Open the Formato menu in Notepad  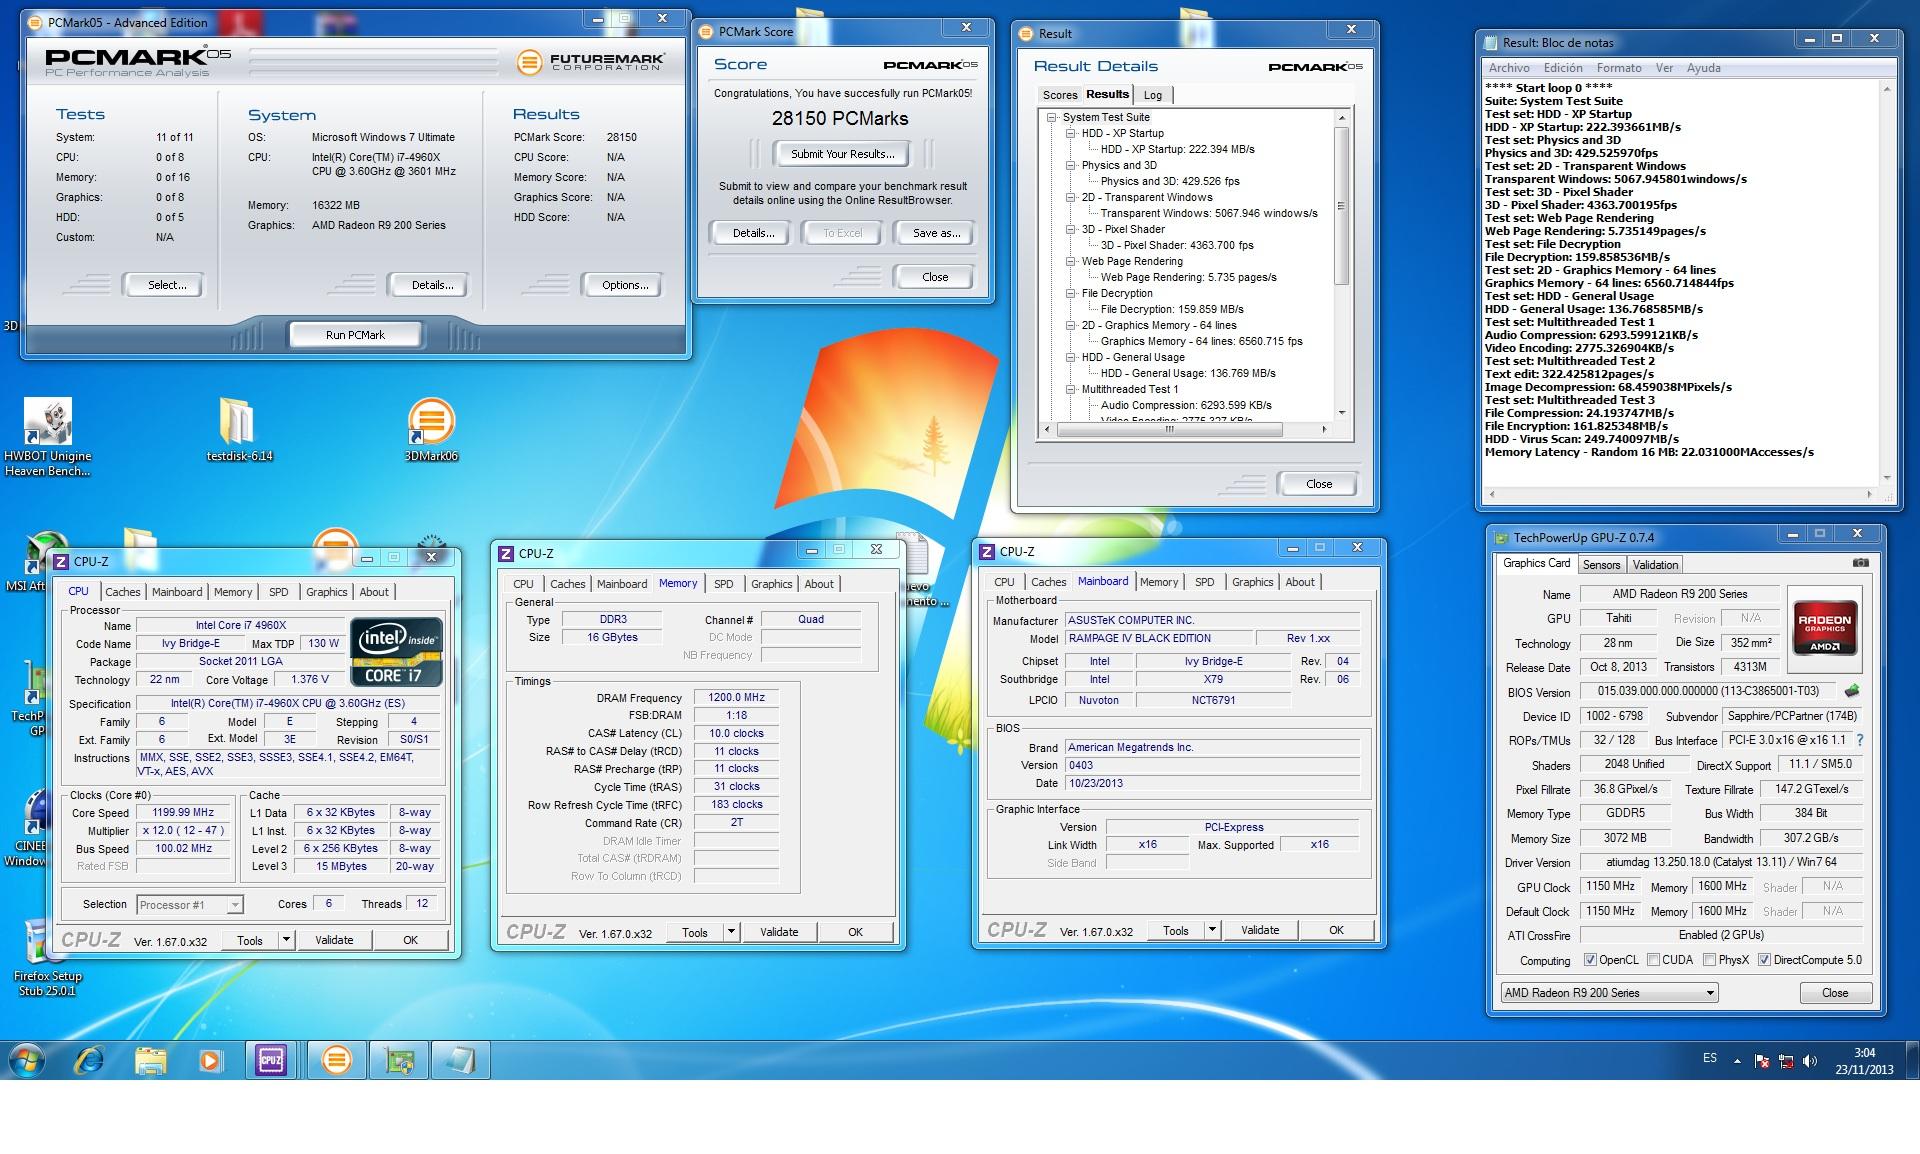click(x=1619, y=68)
